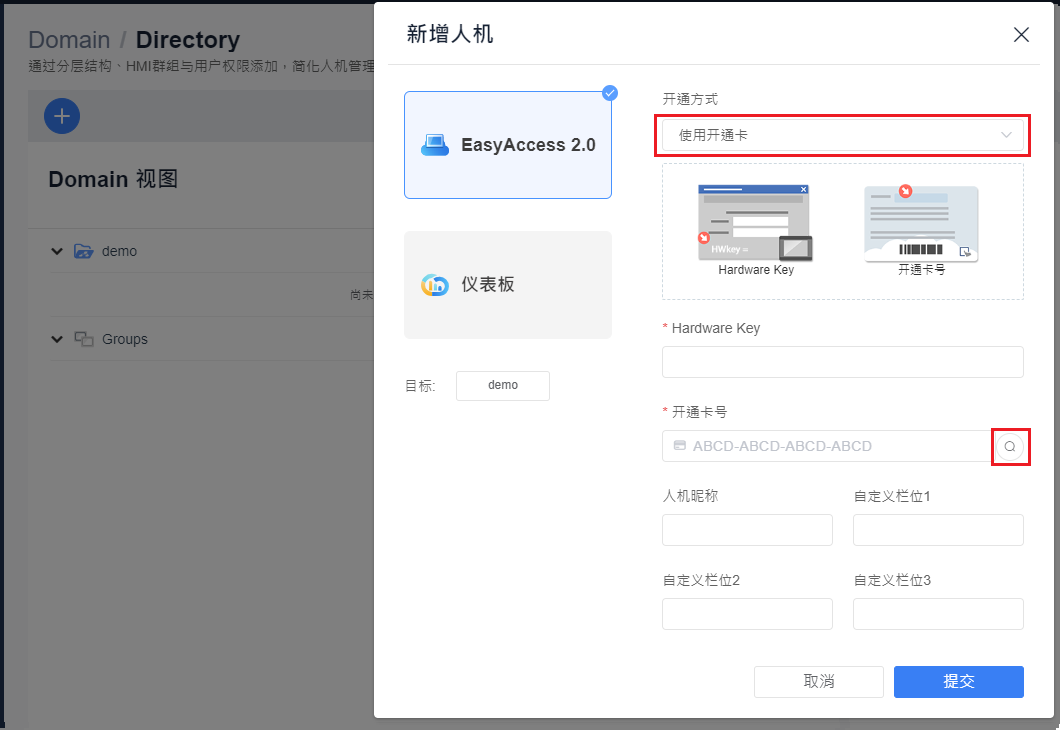This screenshot has height=730, width=1060.
Task: Collapse the demo tree node chevron
Action: pos(57,251)
